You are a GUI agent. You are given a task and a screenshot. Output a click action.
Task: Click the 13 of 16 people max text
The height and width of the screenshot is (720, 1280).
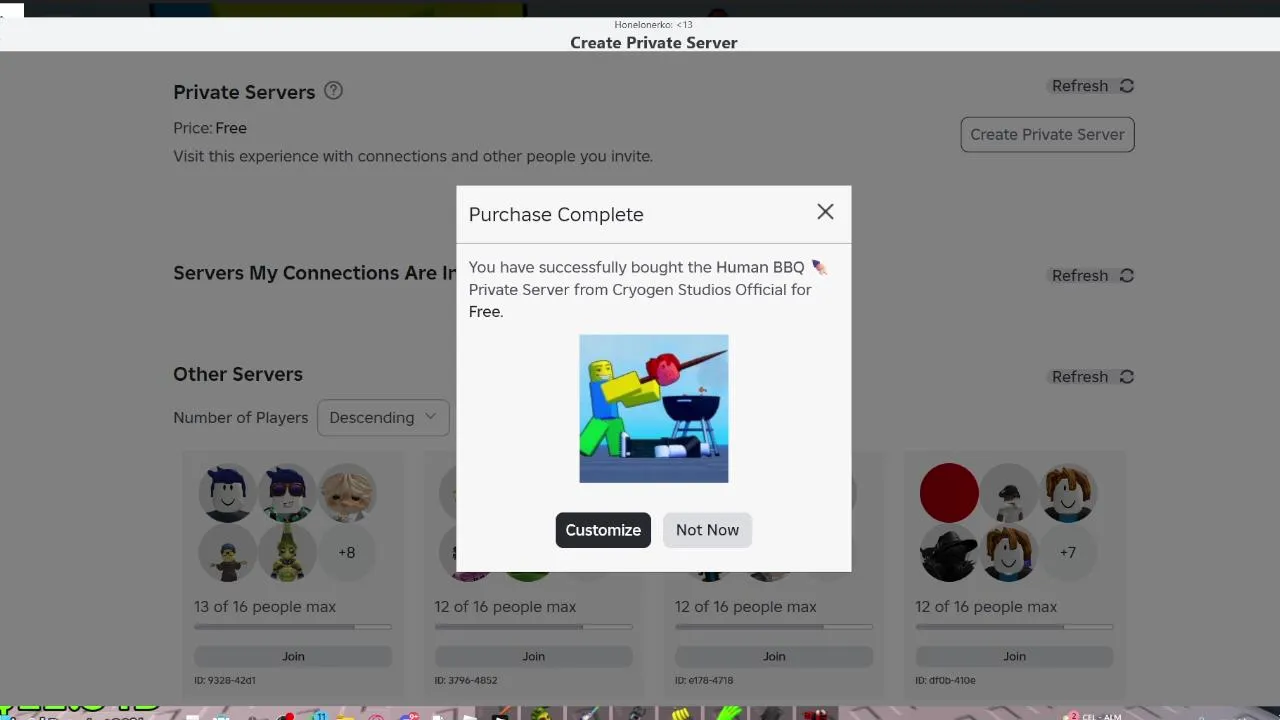pos(265,607)
